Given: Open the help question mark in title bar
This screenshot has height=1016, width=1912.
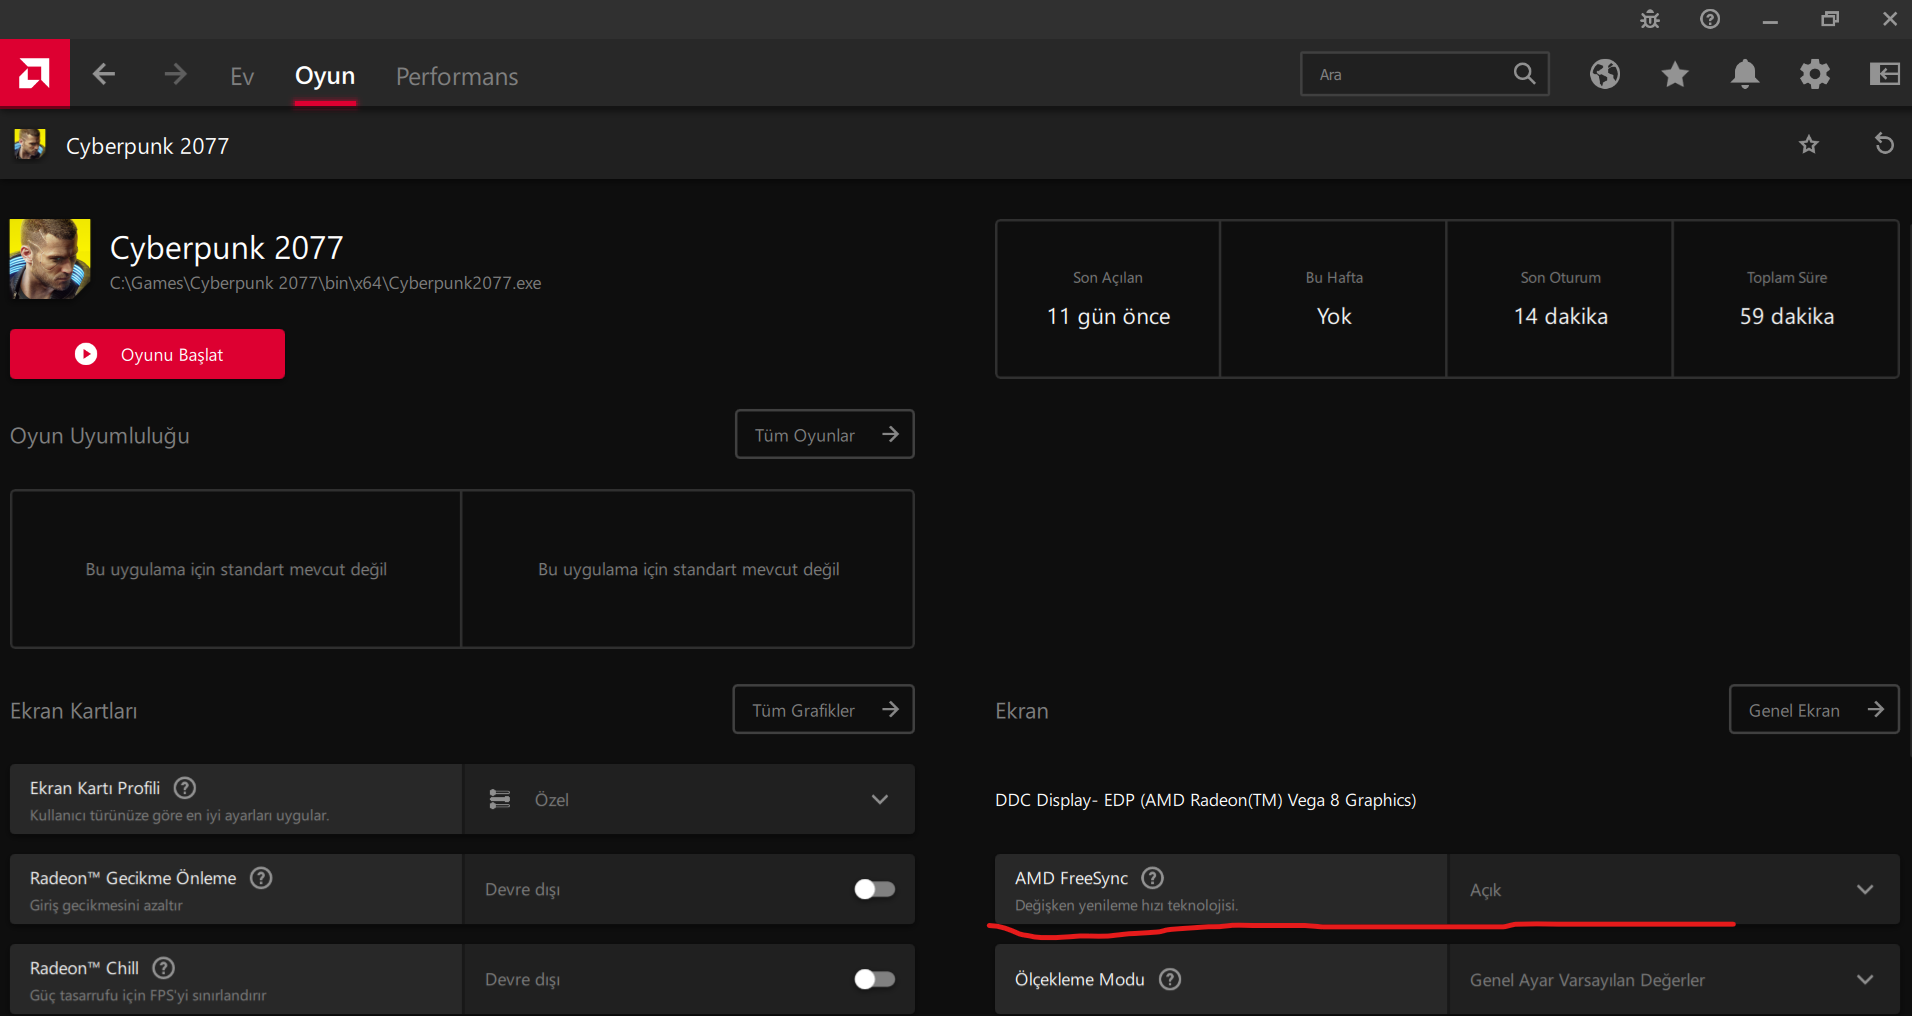Looking at the screenshot, I should coord(1710,19).
